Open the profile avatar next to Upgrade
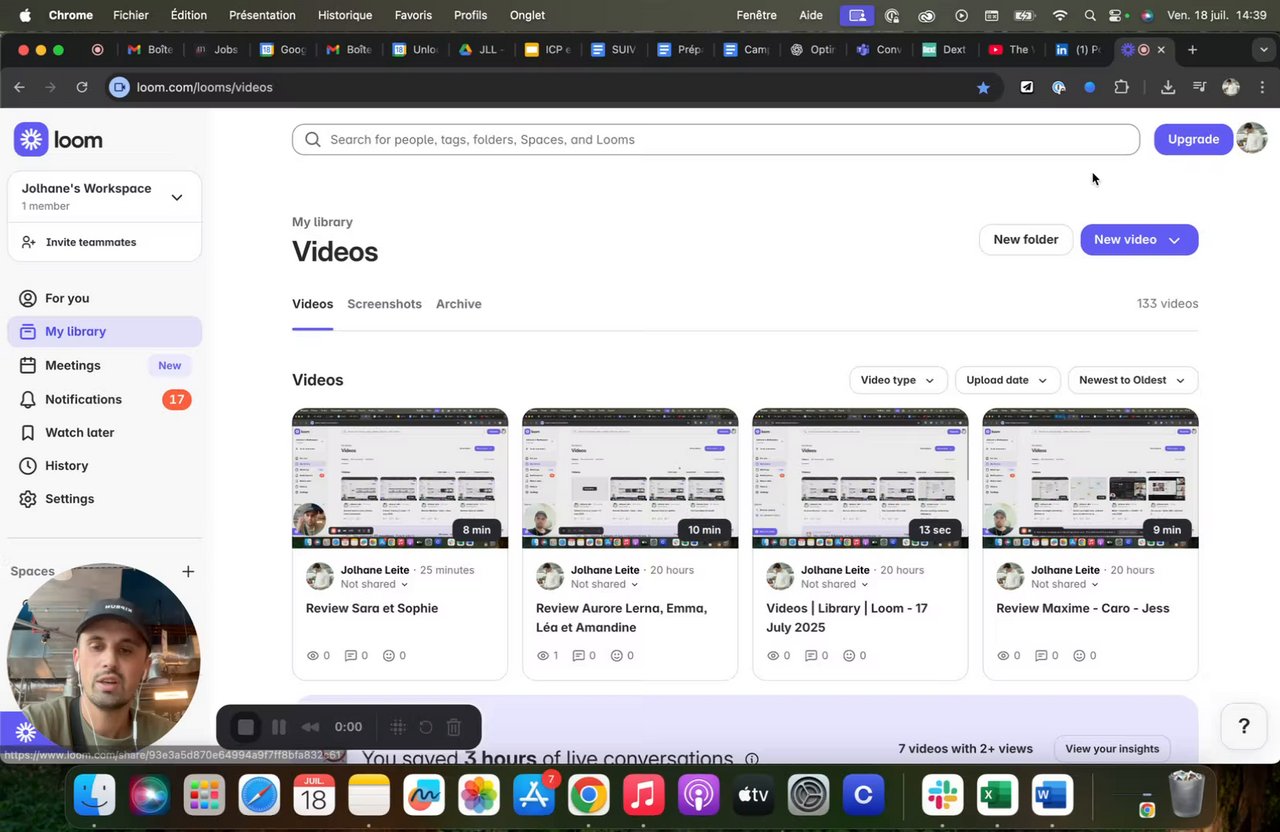This screenshot has height=832, width=1280. coord(1252,138)
